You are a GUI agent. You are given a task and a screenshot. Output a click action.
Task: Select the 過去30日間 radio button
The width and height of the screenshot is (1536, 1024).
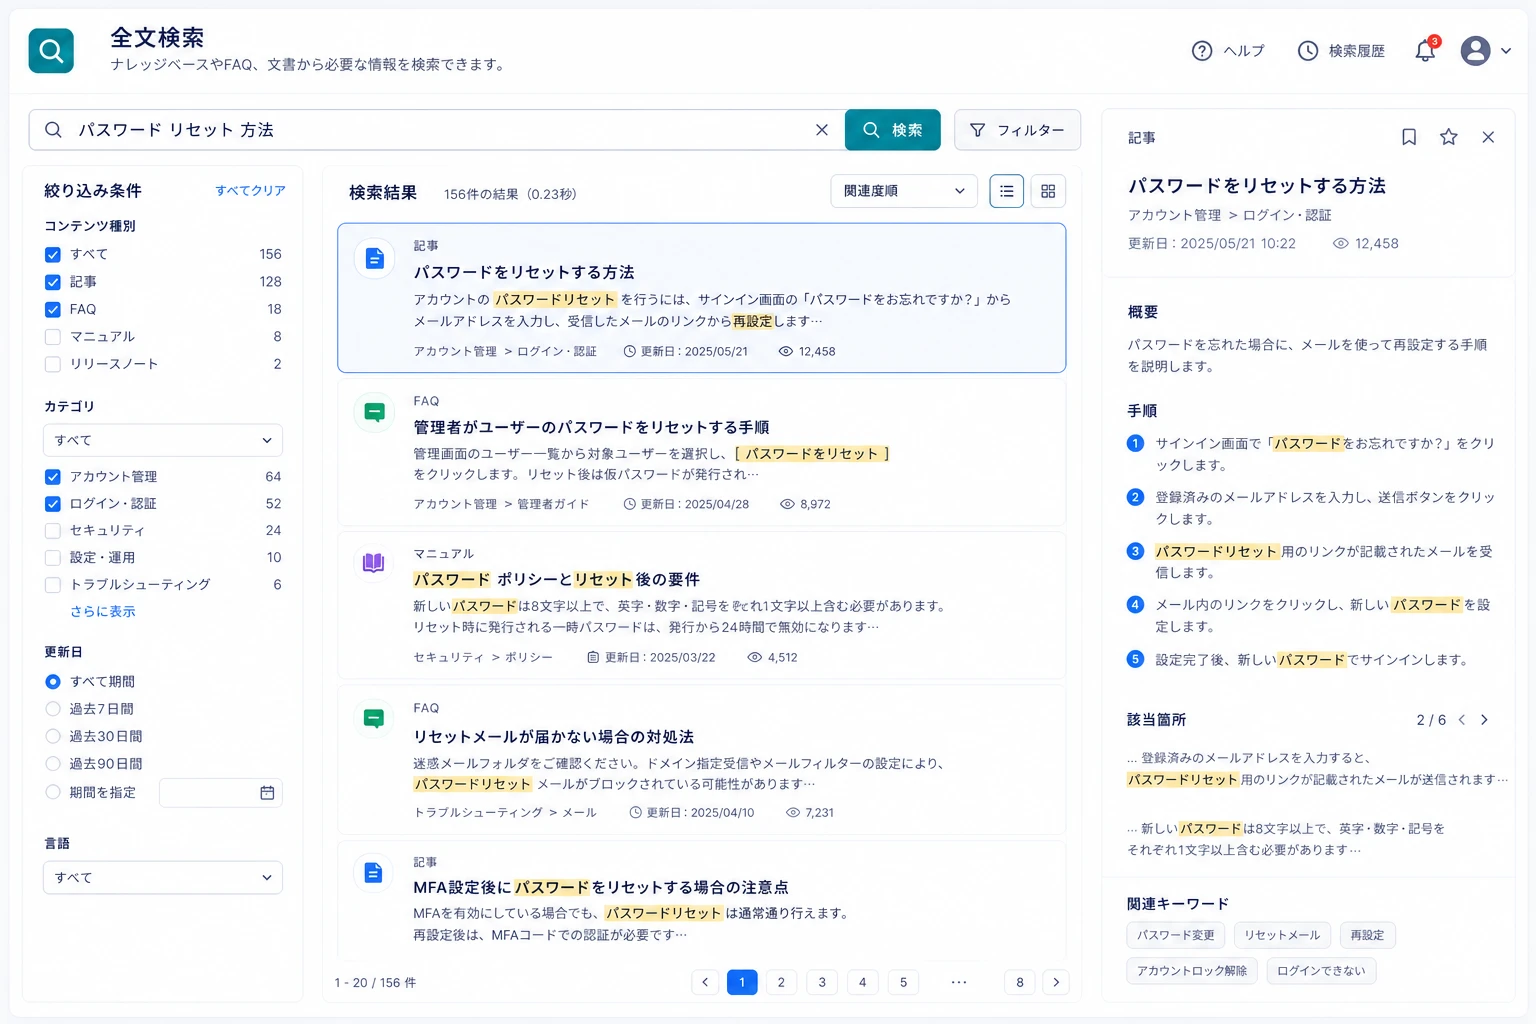pyautogui.click(x=53, y=737)
